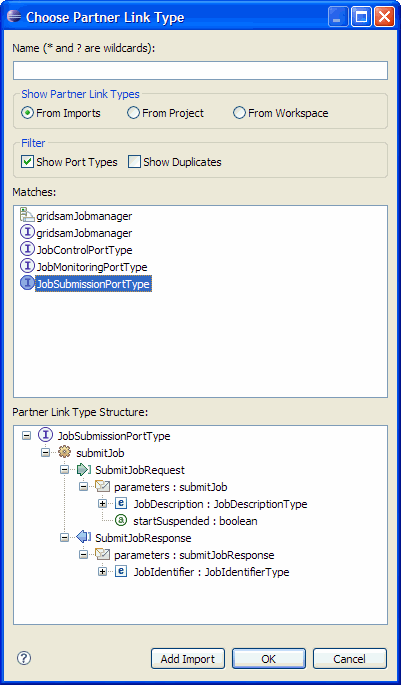Select the From Project radio button
The image size is (401, 685).
coord(133,113)
